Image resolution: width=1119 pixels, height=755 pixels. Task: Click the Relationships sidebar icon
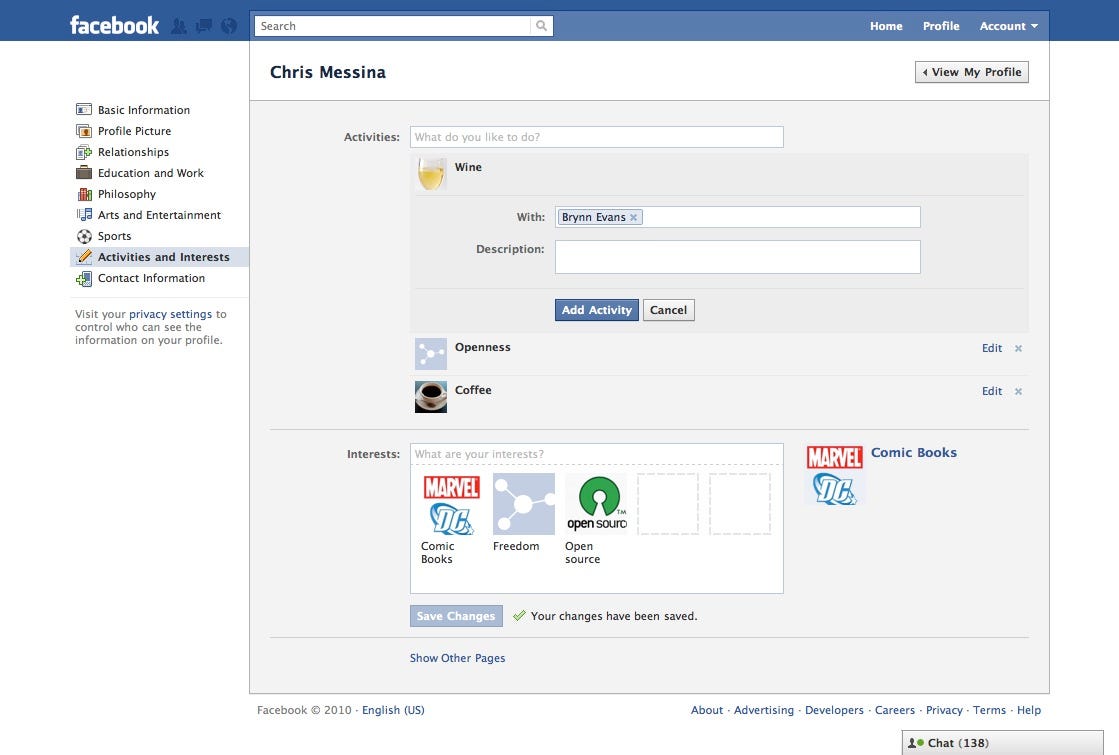pos(83,152)
